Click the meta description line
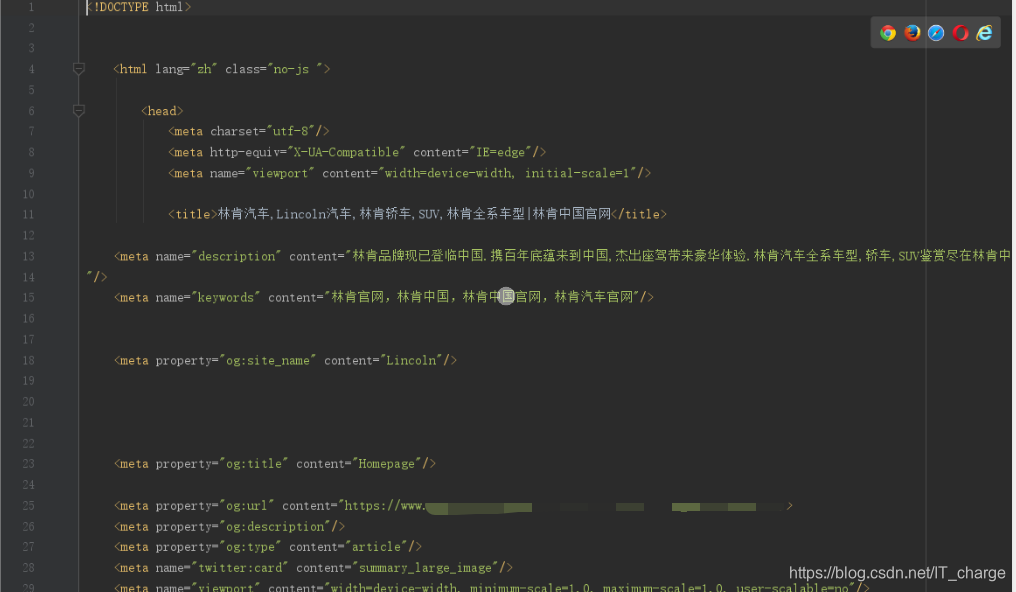This screenshot has width=1016, height=592. (x=562, y=256)
